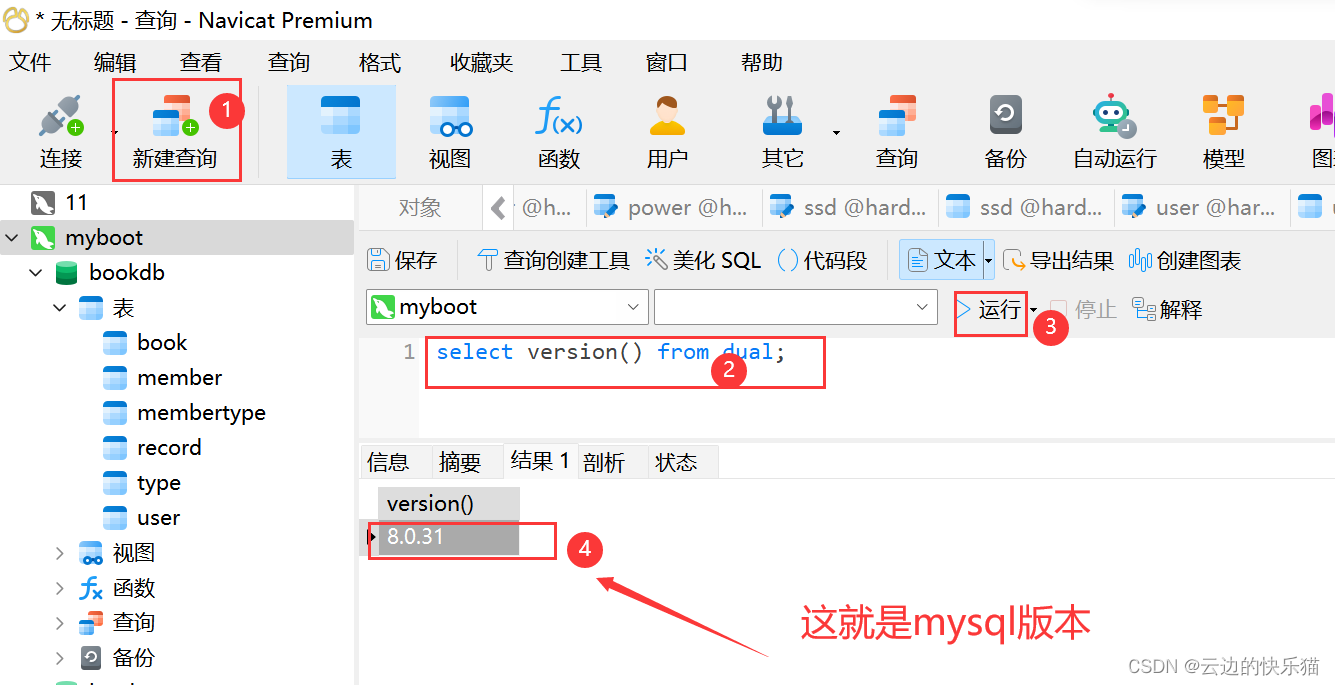
Task: Open the Backup (备份) toolbar icon
Action: (x=1005, y=132)
